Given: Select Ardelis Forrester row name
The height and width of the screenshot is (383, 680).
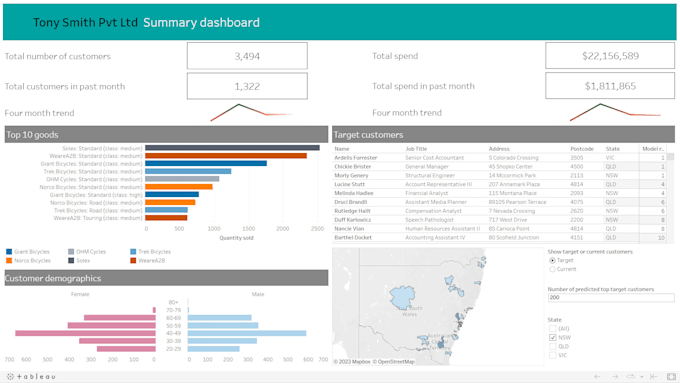Looking at the screenshot, I should pyautogui.click(x=356, y=158).
